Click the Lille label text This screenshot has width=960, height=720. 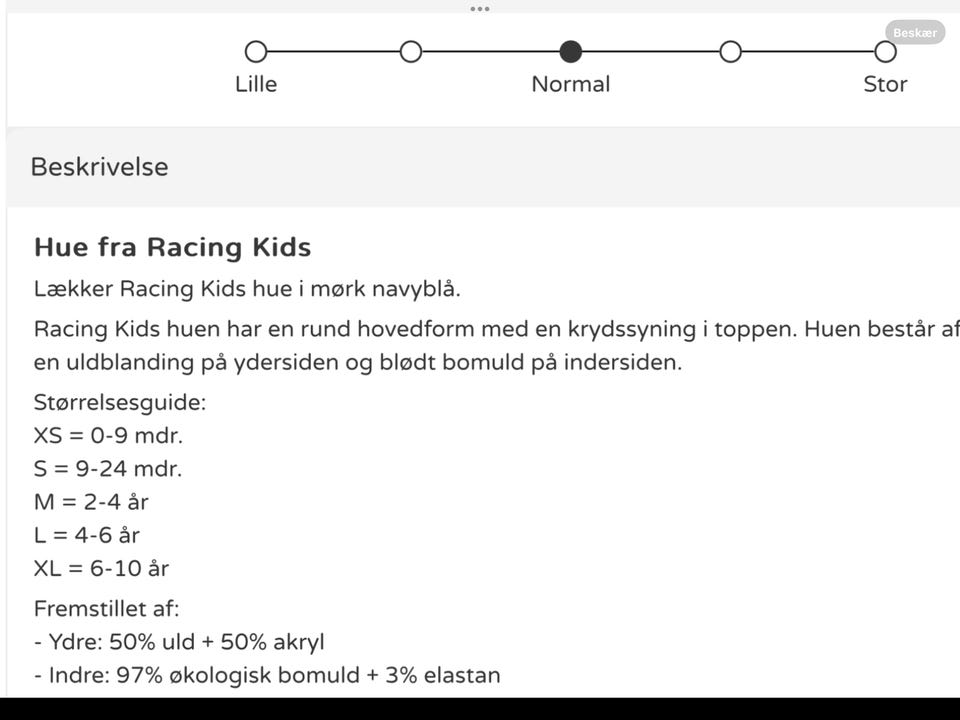(x=256, y=84)
